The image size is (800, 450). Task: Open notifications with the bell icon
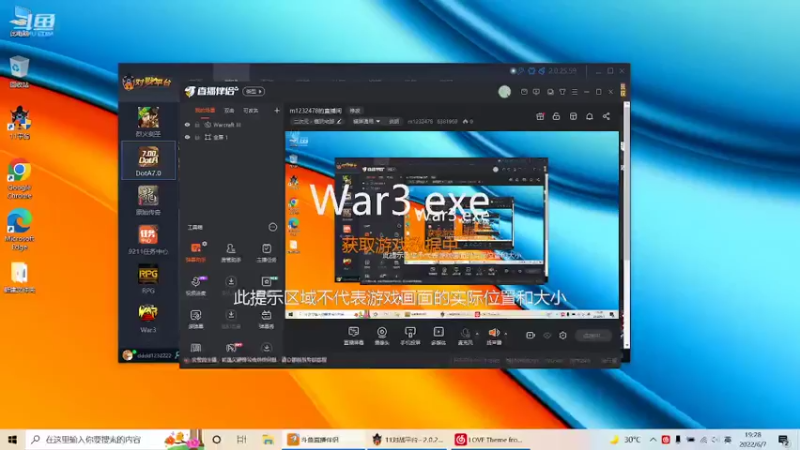point(589,116)
